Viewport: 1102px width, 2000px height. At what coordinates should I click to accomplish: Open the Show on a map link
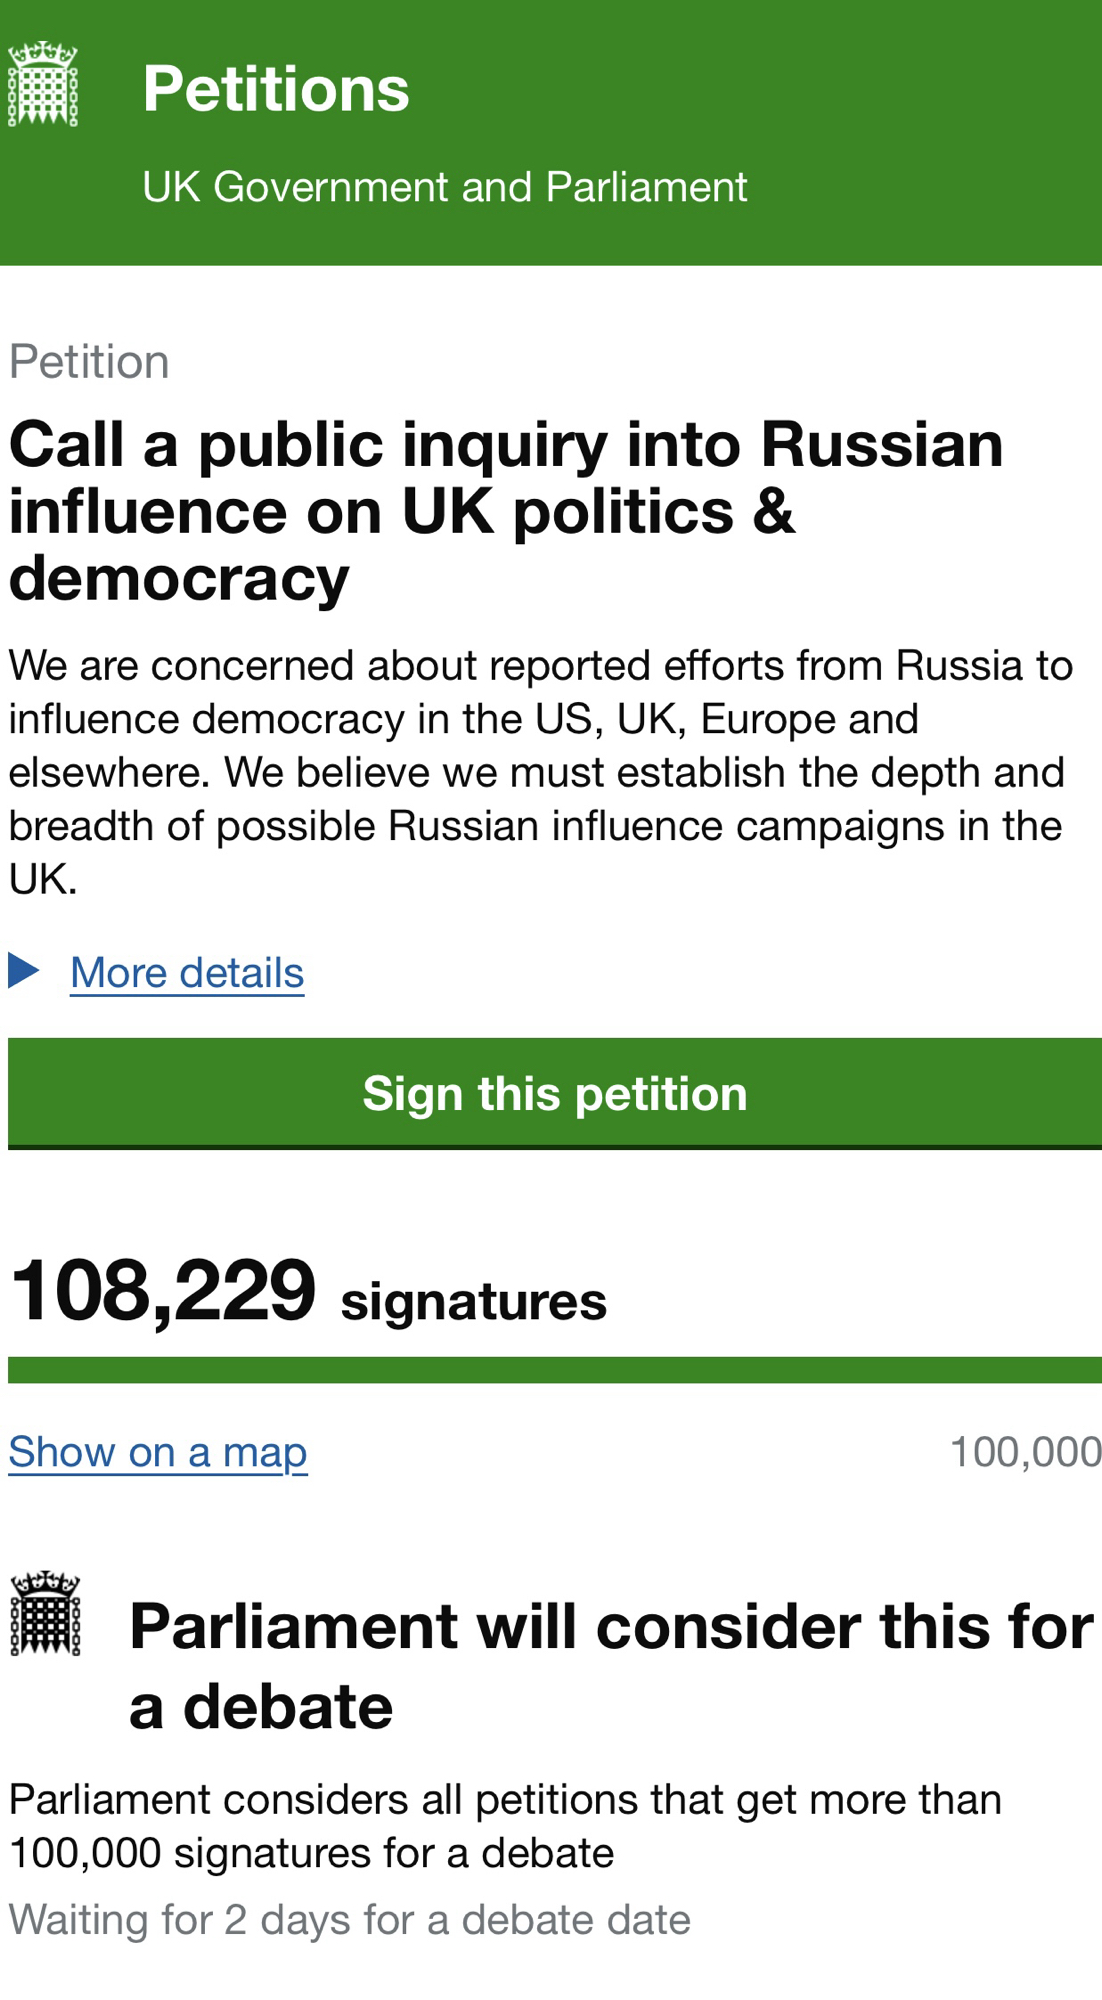click(x=158, y=1452)
